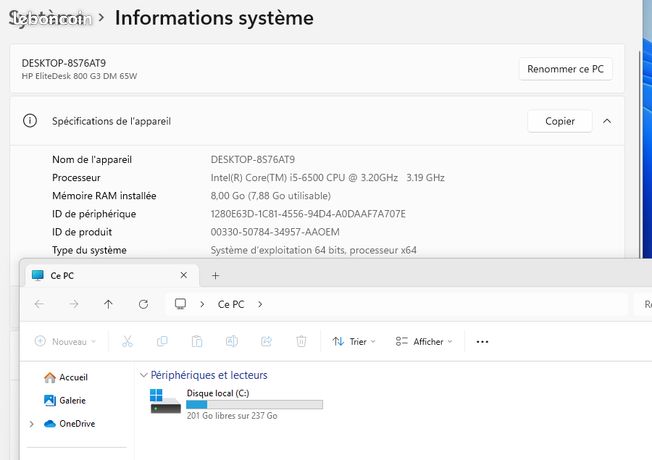Click the Share icon in Explorer toolbar

coord(266,341)
